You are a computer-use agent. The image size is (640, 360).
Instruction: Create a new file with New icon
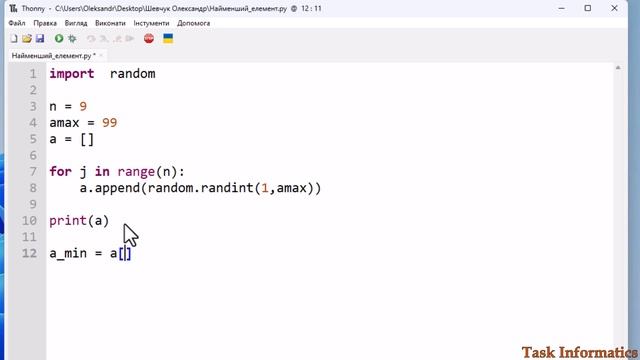(x=14, y=39)
